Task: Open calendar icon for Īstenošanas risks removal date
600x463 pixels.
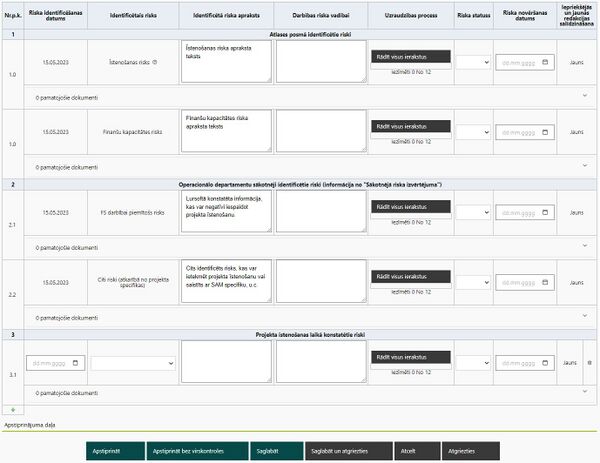Action: pyautogui.click(x=545, y=62)
